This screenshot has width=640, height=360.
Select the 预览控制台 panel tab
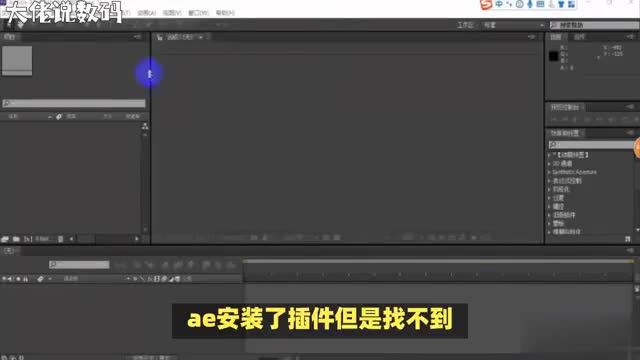coord(564,107)
